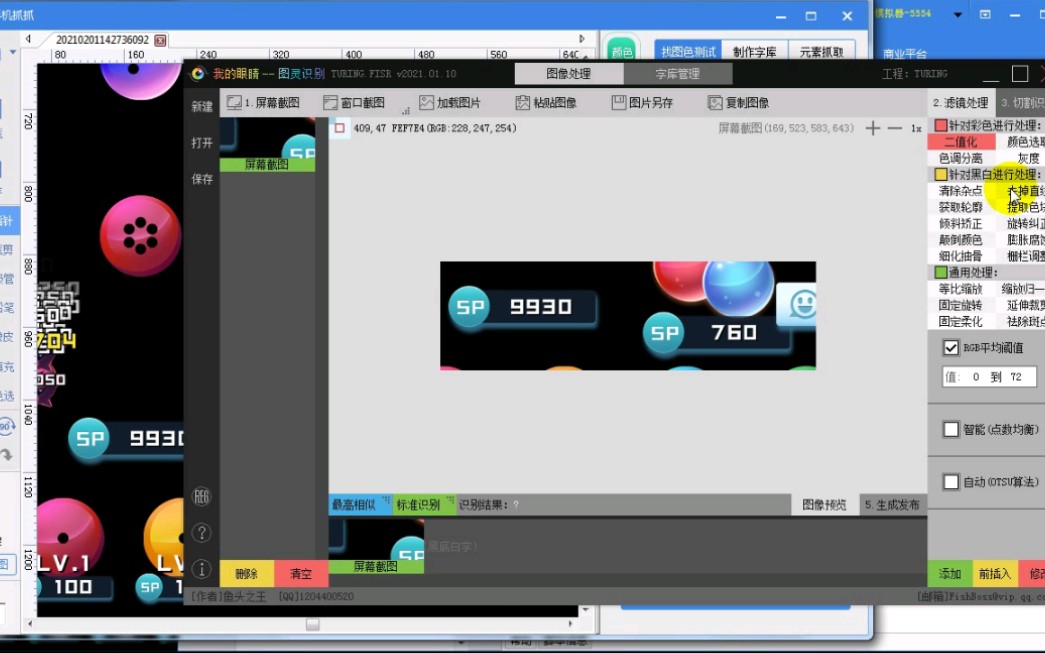
Task: Click the left tab-scroll arrow in back window
Action: pos(28,39)
